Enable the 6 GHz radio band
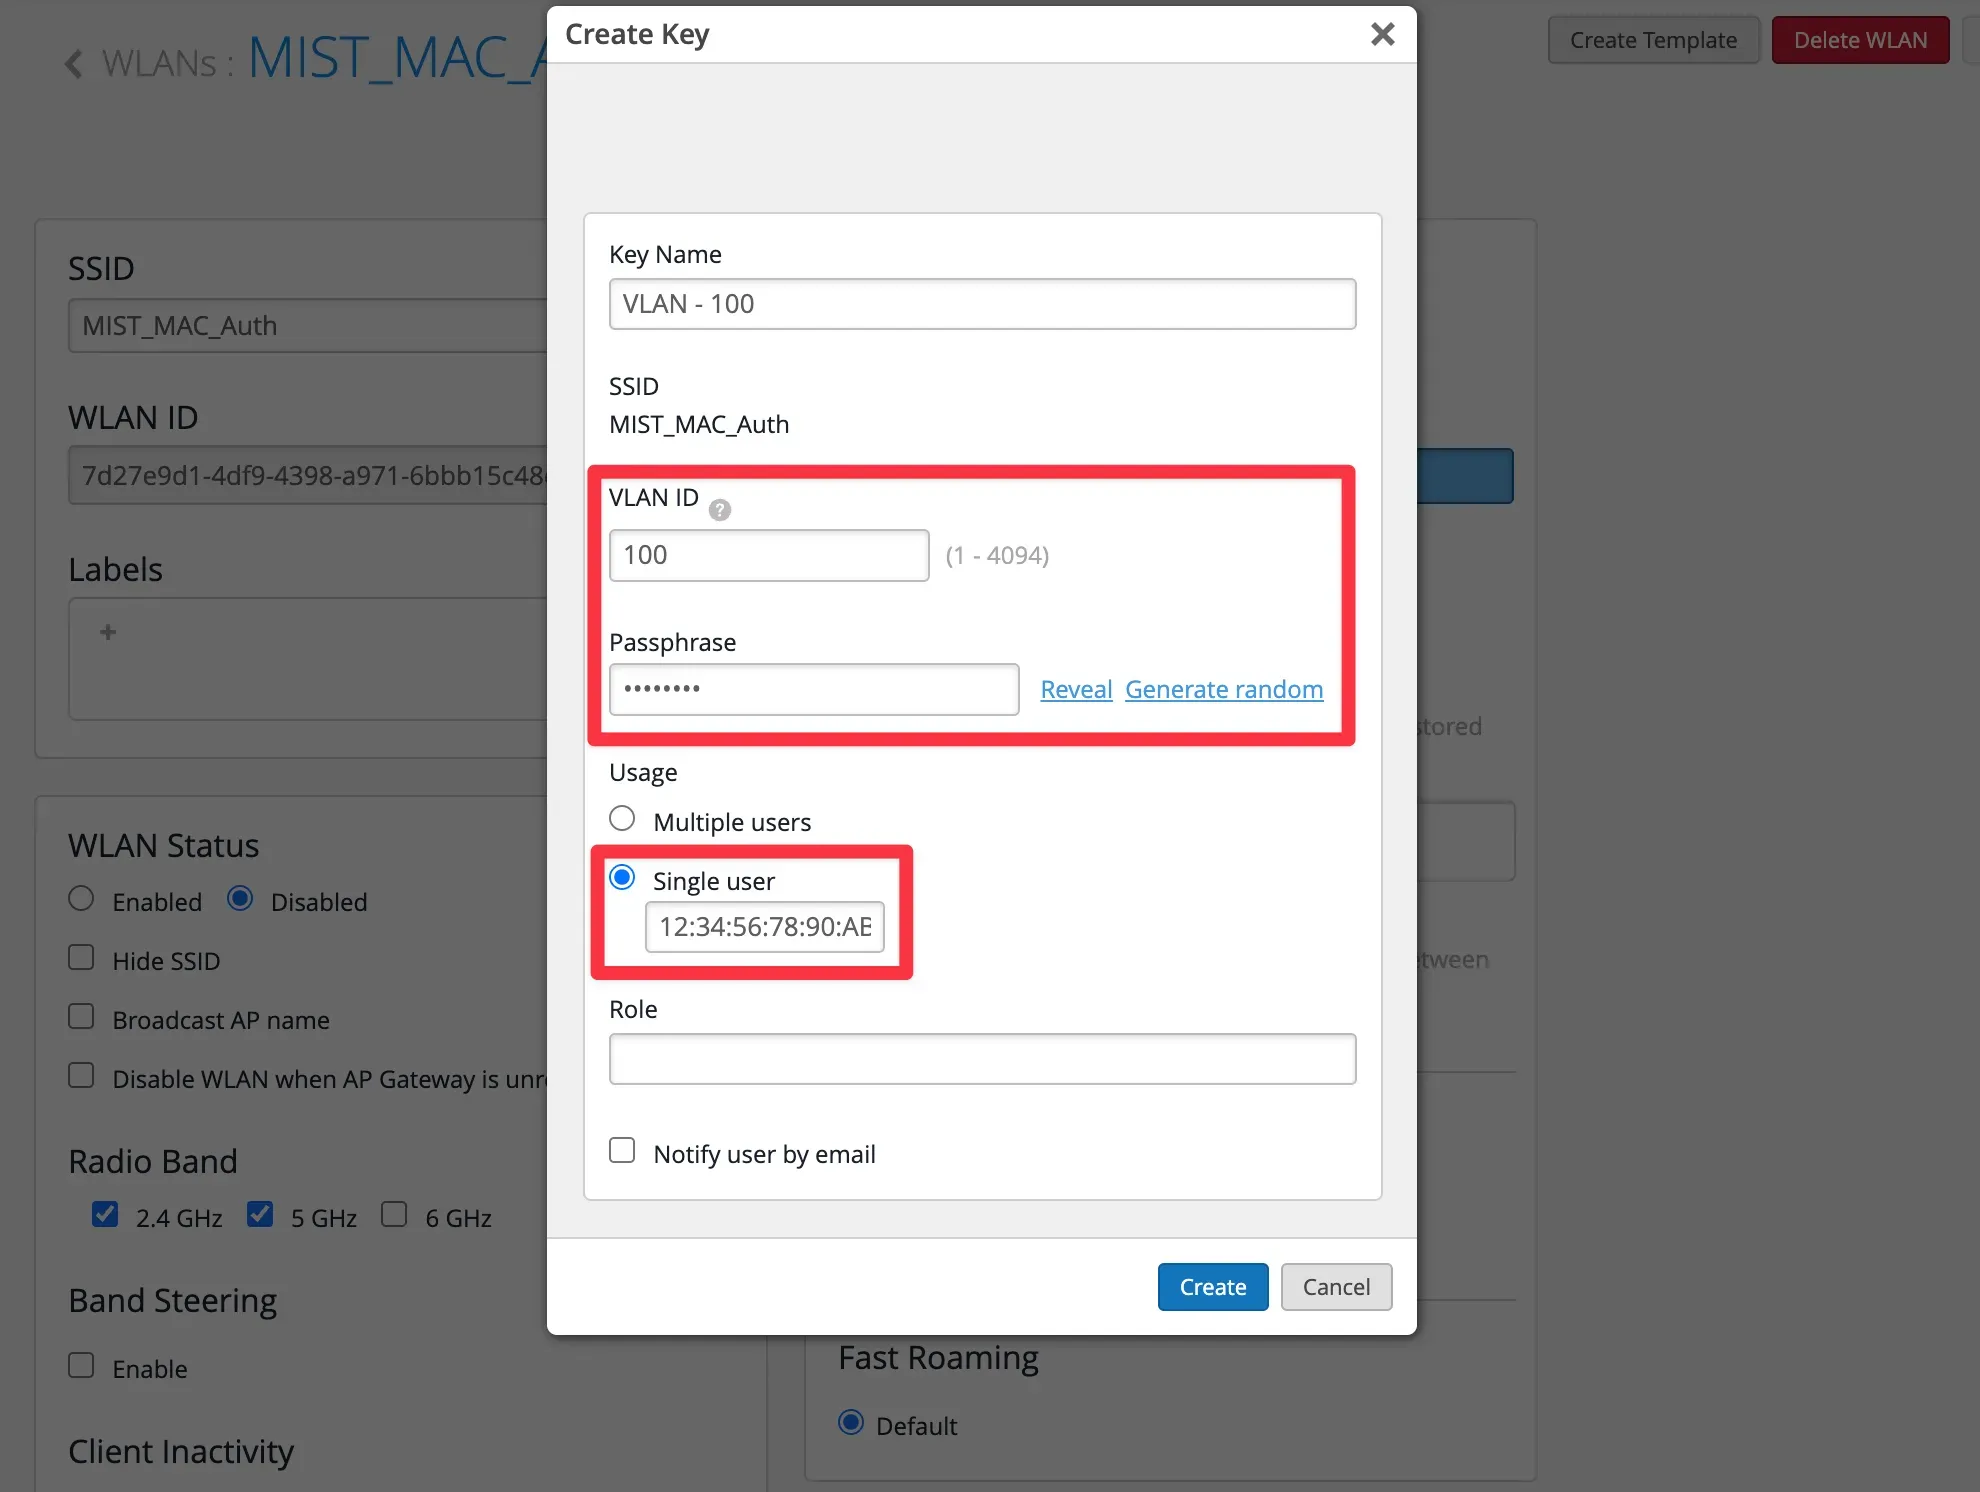 click(x=394, y=1215)
